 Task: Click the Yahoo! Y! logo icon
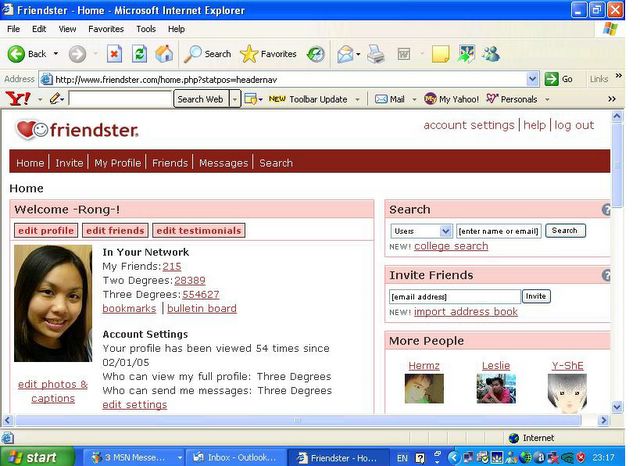click(x=18, y=99)
